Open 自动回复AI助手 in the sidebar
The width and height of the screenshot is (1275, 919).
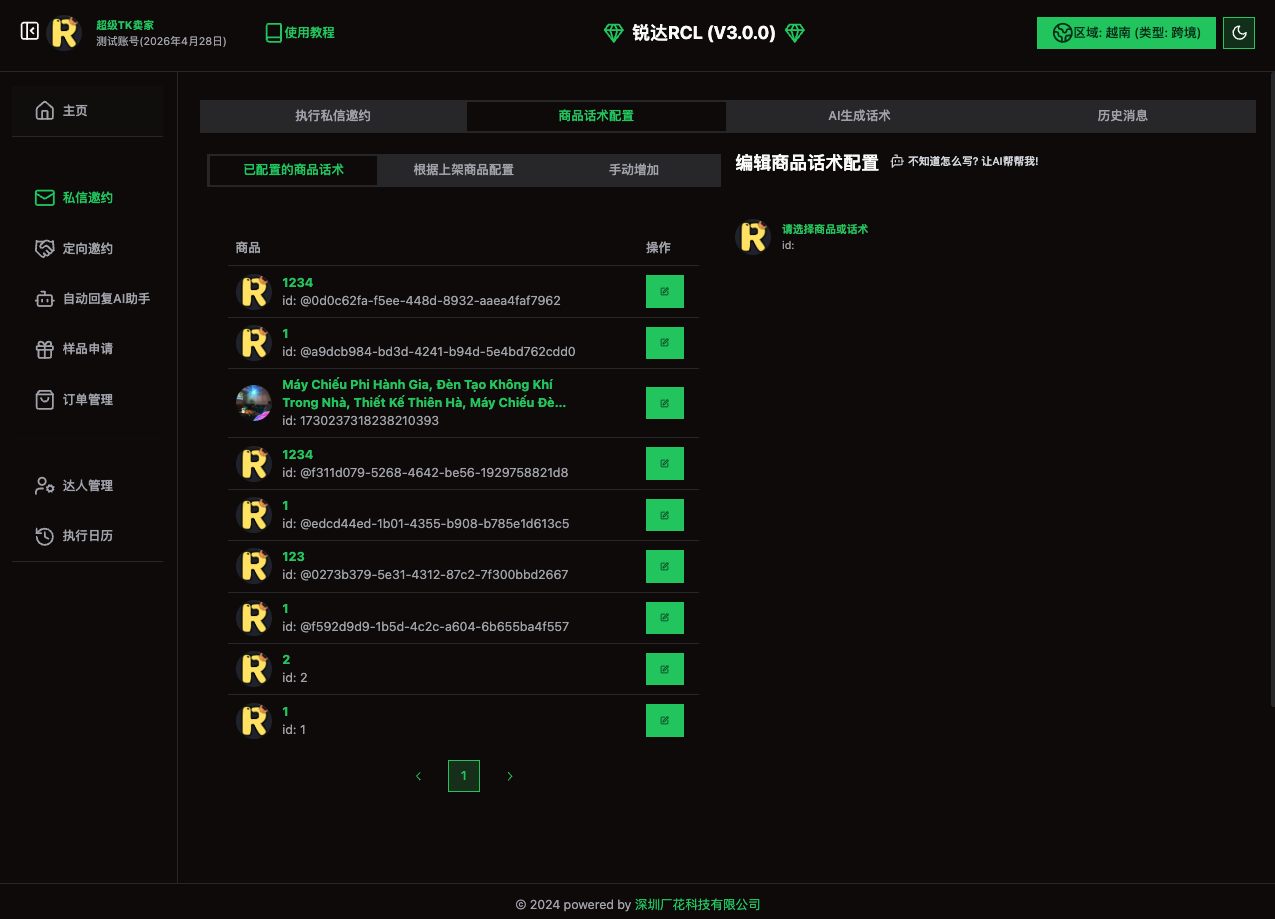coord(105,299)
